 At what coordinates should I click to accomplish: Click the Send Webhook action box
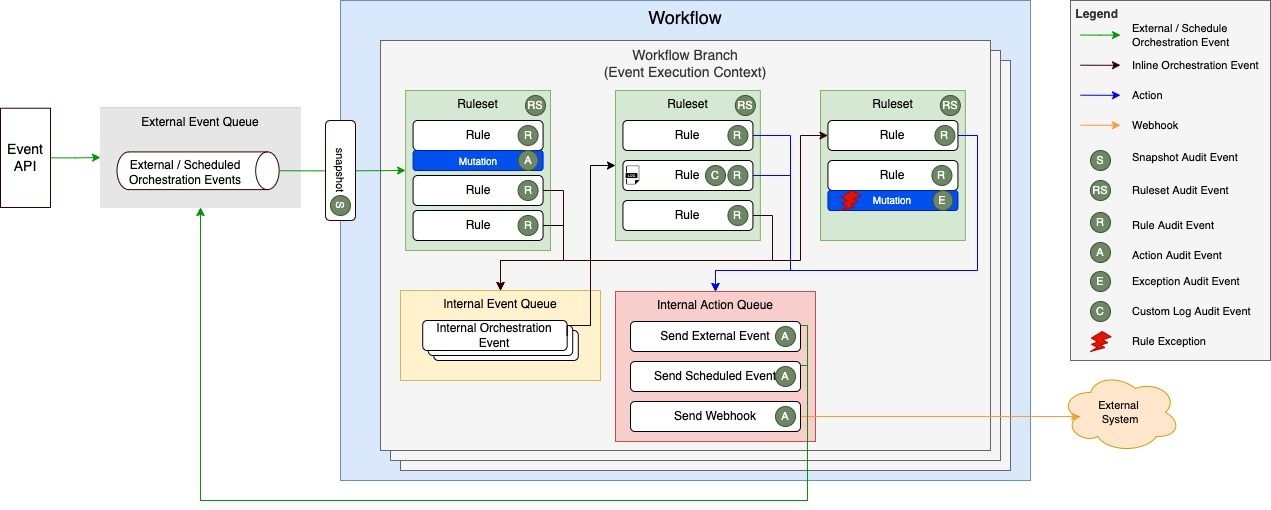pos(702,416)
